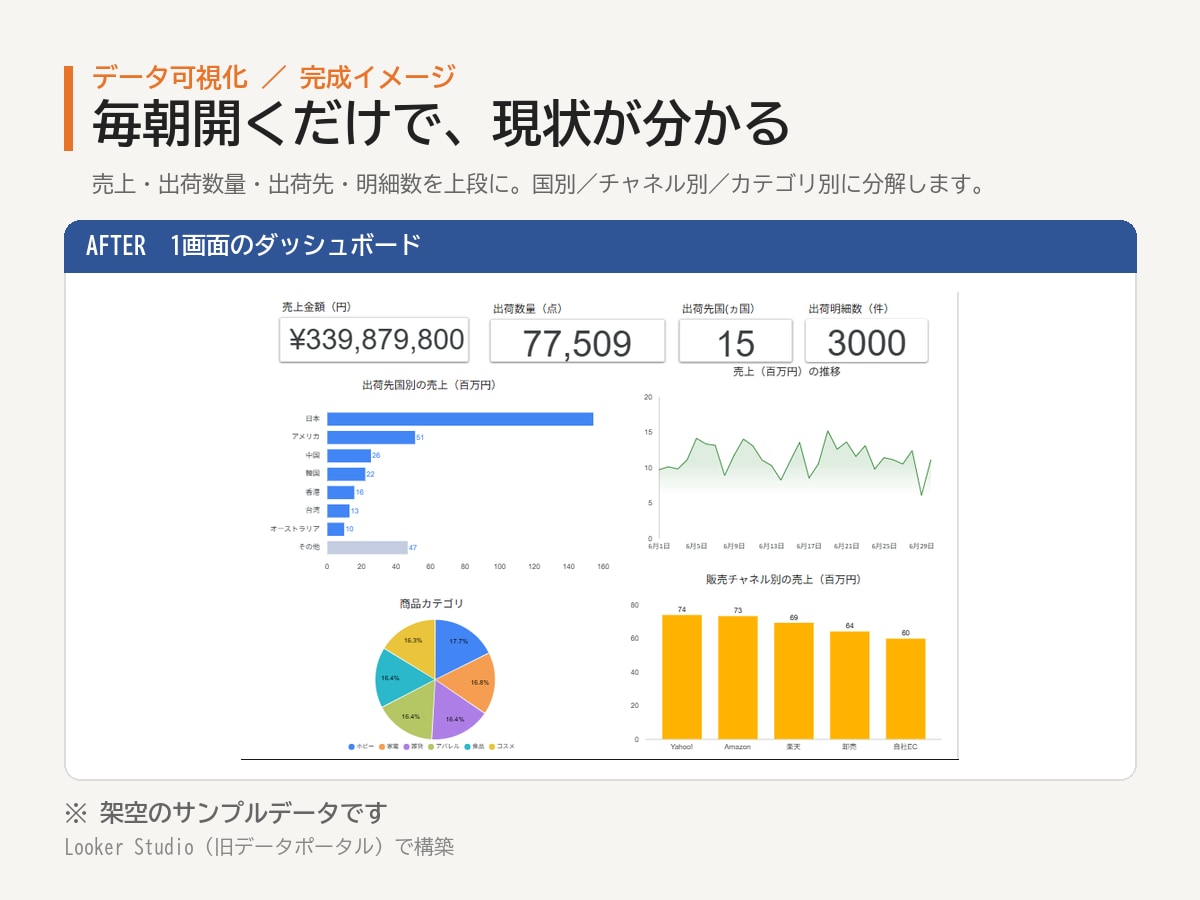Click the コスメ legend item under pie chart
Image resolution: width=1200 pixels, height=900 pixels.
pos(502,747)
